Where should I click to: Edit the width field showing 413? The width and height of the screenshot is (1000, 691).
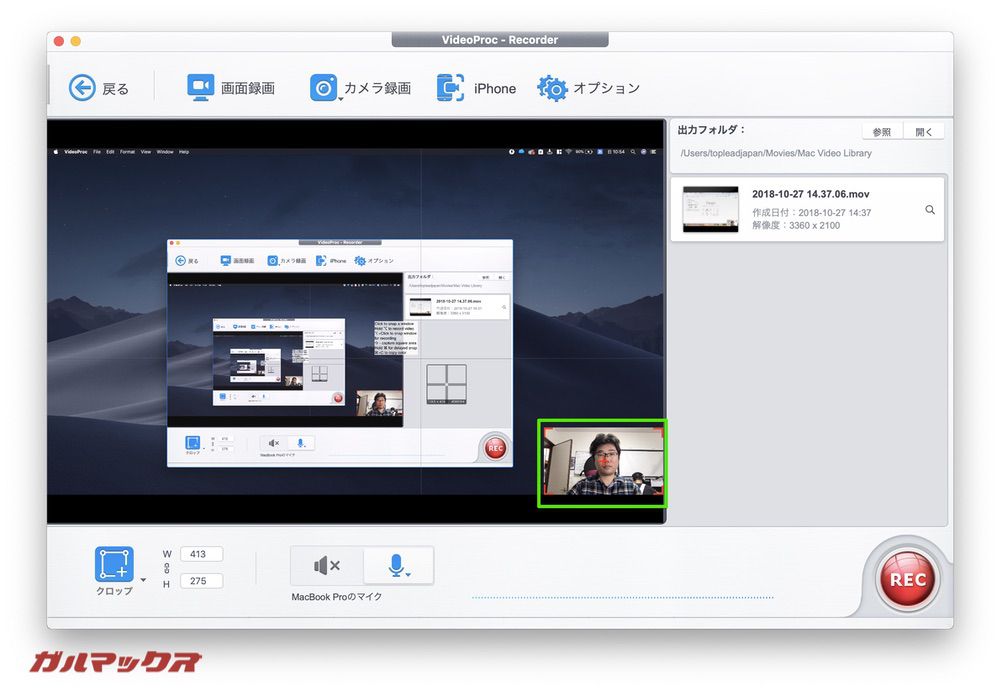coord(200,554)
